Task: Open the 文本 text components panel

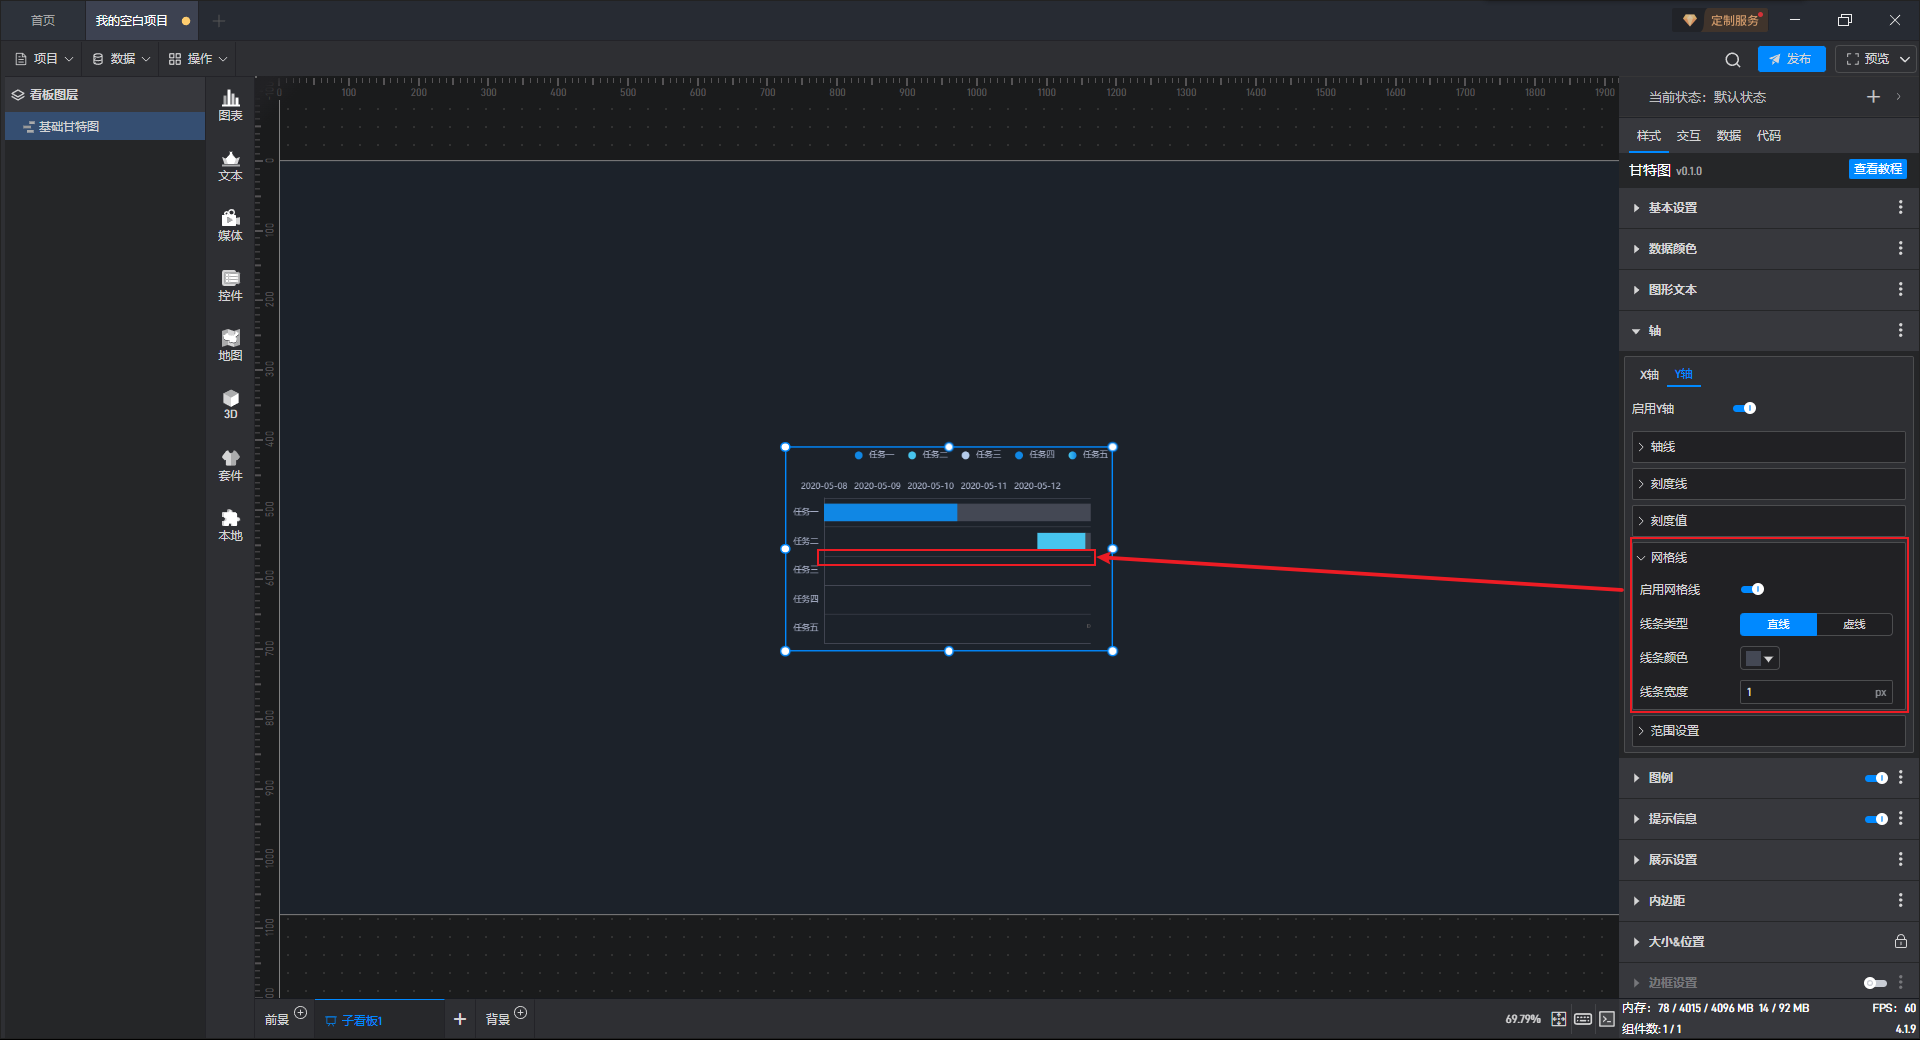Action: click(x=230, y=165)
